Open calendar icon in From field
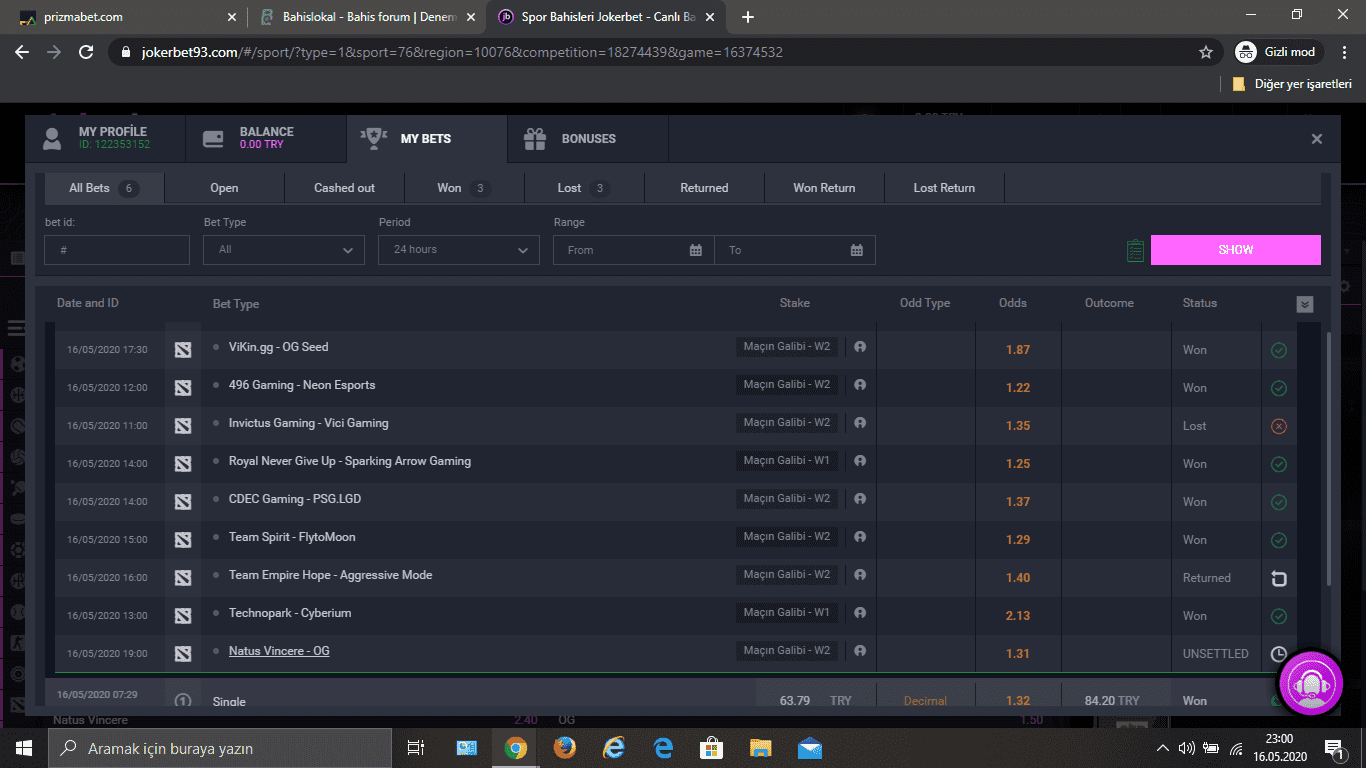1366x768 pixels. (x=696, y=250)
